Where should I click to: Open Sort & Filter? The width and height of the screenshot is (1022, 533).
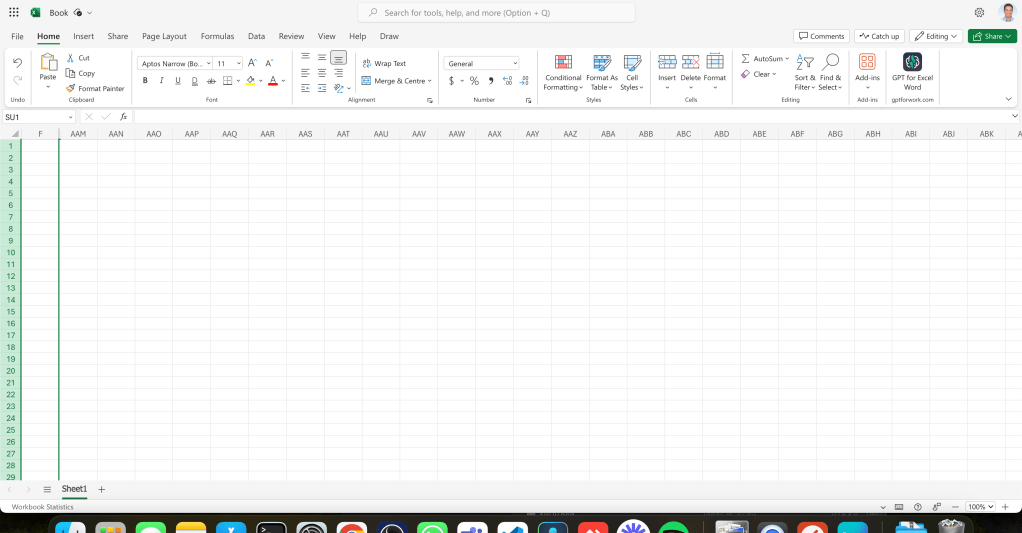(x=805, y=72)
